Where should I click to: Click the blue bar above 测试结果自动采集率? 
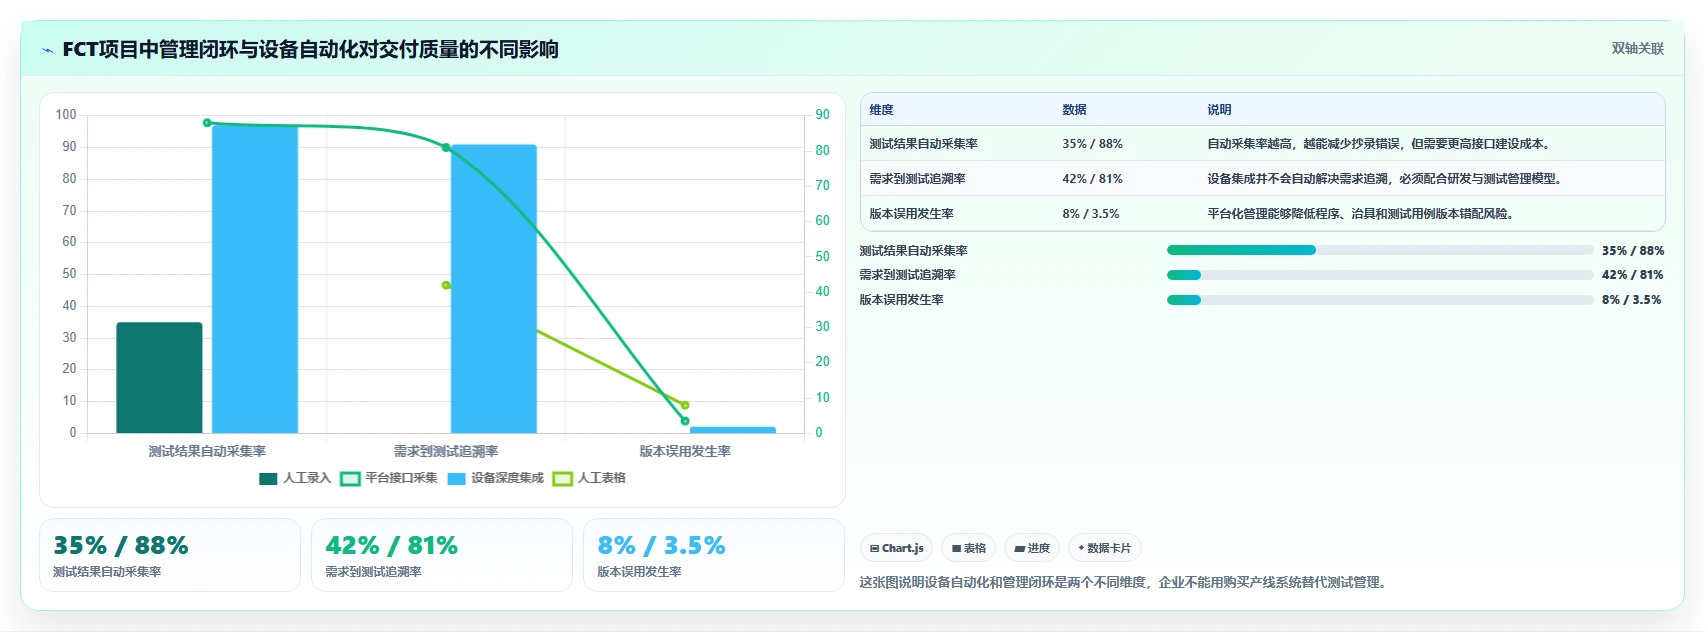tap(255, 279)
